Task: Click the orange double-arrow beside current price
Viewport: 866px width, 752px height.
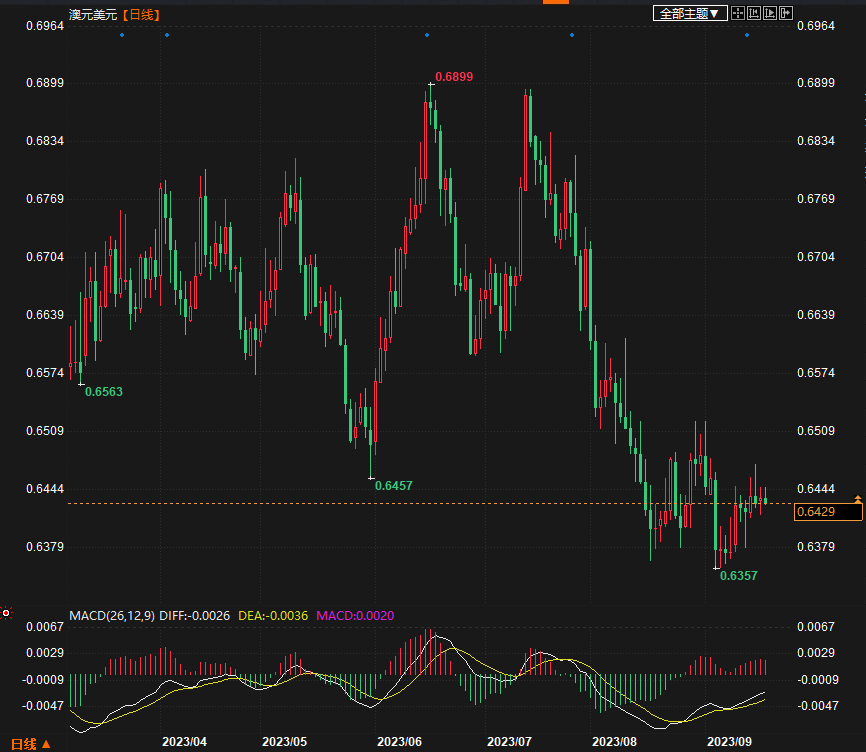Action: [x=857, y=499]
